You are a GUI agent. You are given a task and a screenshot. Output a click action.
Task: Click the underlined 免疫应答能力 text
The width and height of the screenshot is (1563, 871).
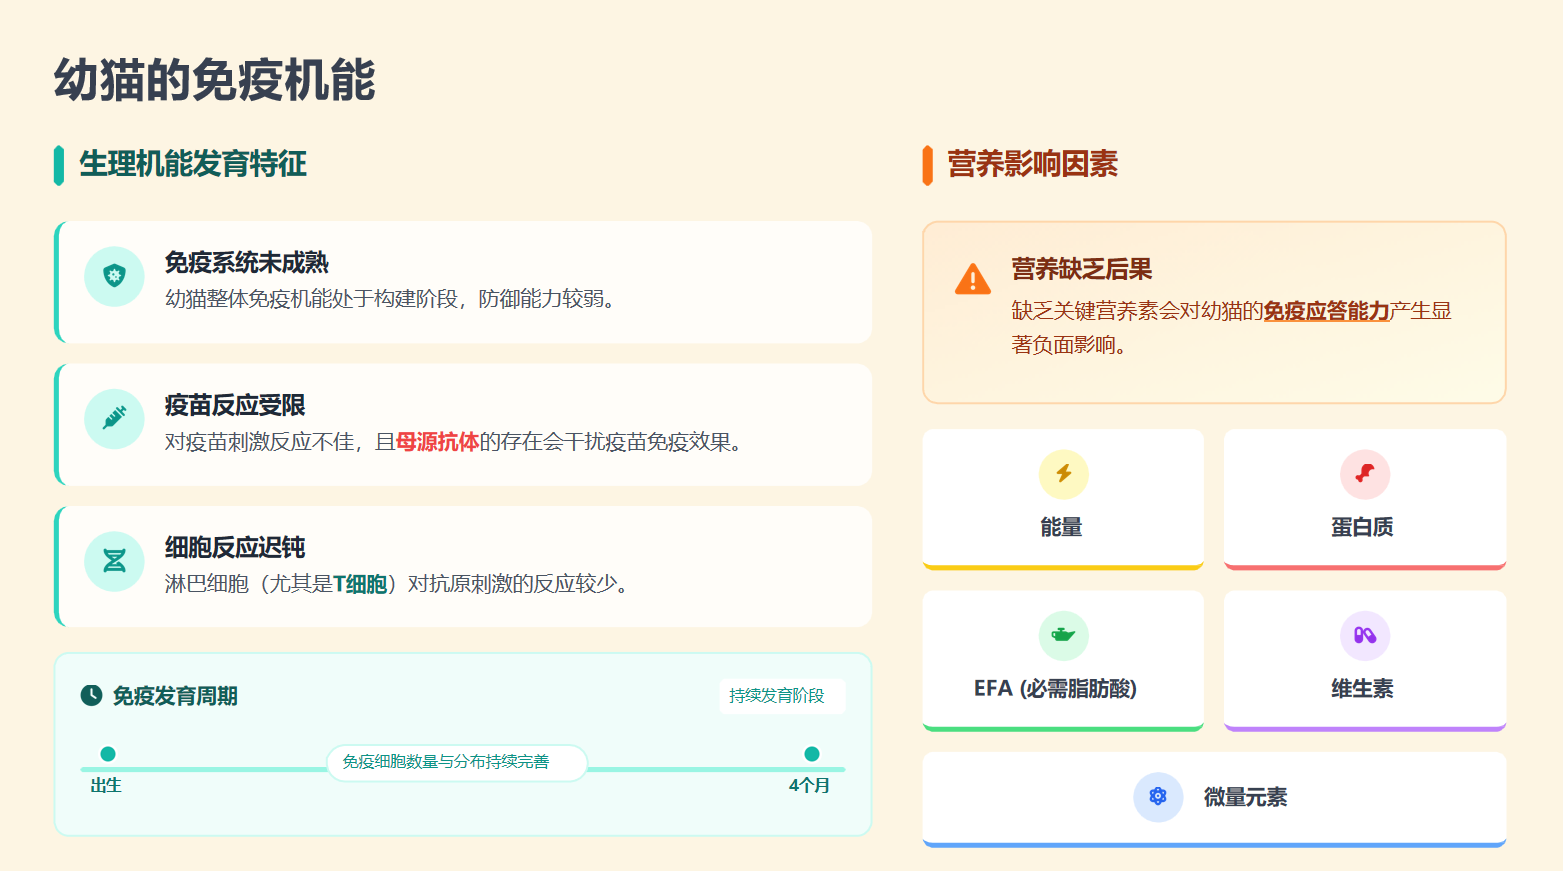click(x=1326, y=311)
